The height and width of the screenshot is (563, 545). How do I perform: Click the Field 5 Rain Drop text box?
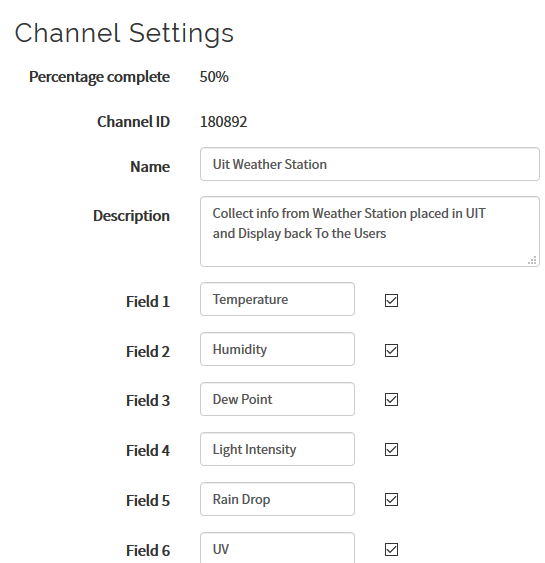(x=278, y=499)
